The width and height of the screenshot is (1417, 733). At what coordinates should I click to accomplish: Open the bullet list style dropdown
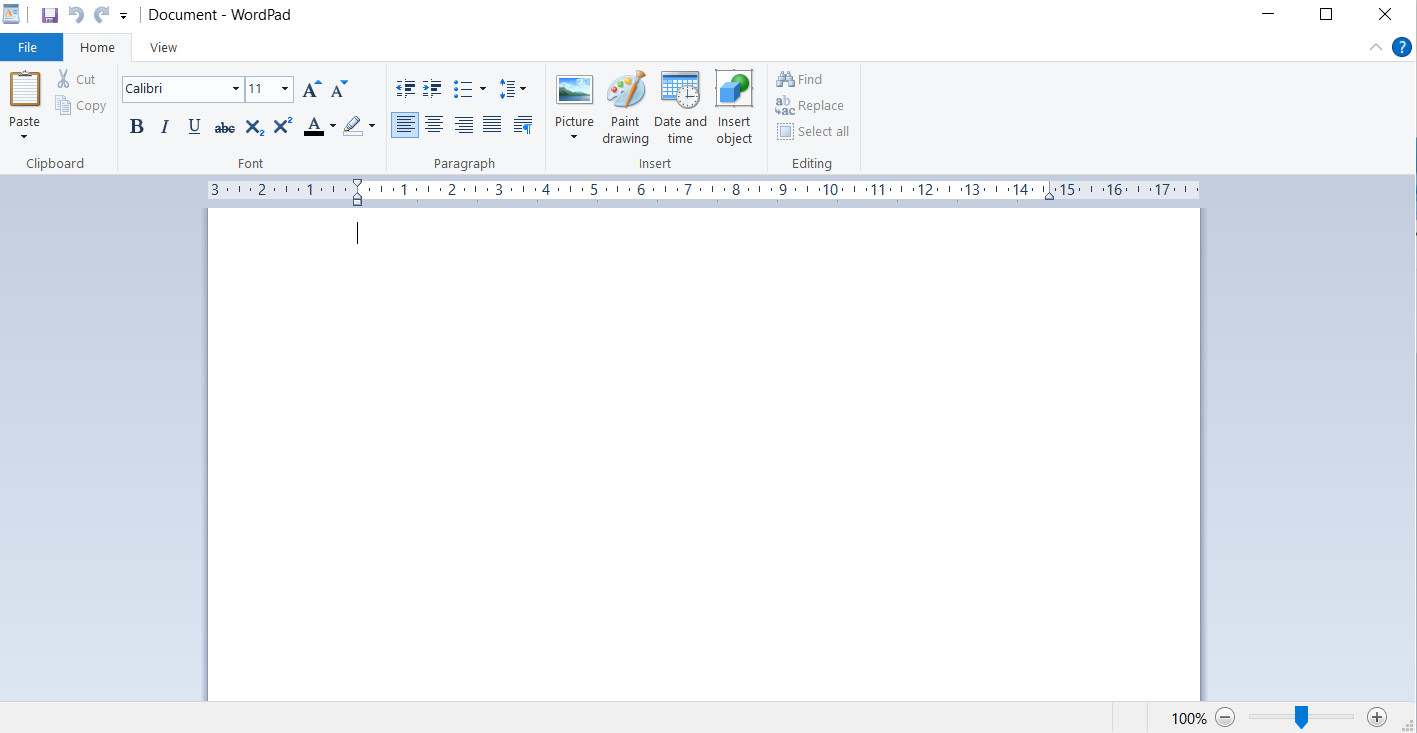tap(481, 88)
